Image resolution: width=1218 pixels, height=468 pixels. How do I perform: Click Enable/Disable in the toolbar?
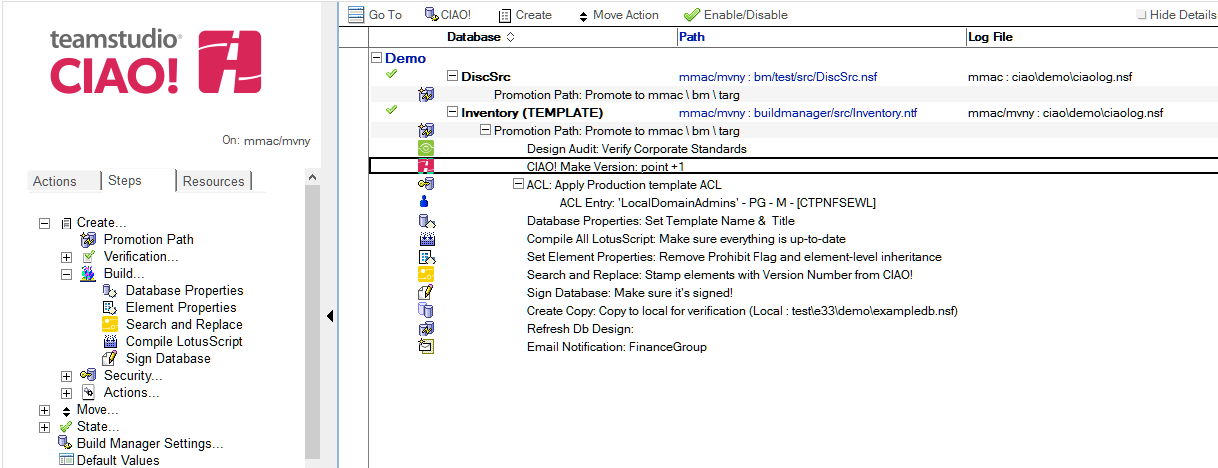[x=735, y=15]
